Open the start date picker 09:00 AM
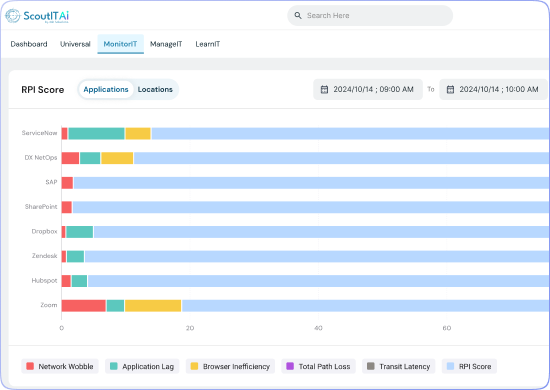The height and width of the screenshot is (390, 550). pyautogui.click(x=368, y=89)
